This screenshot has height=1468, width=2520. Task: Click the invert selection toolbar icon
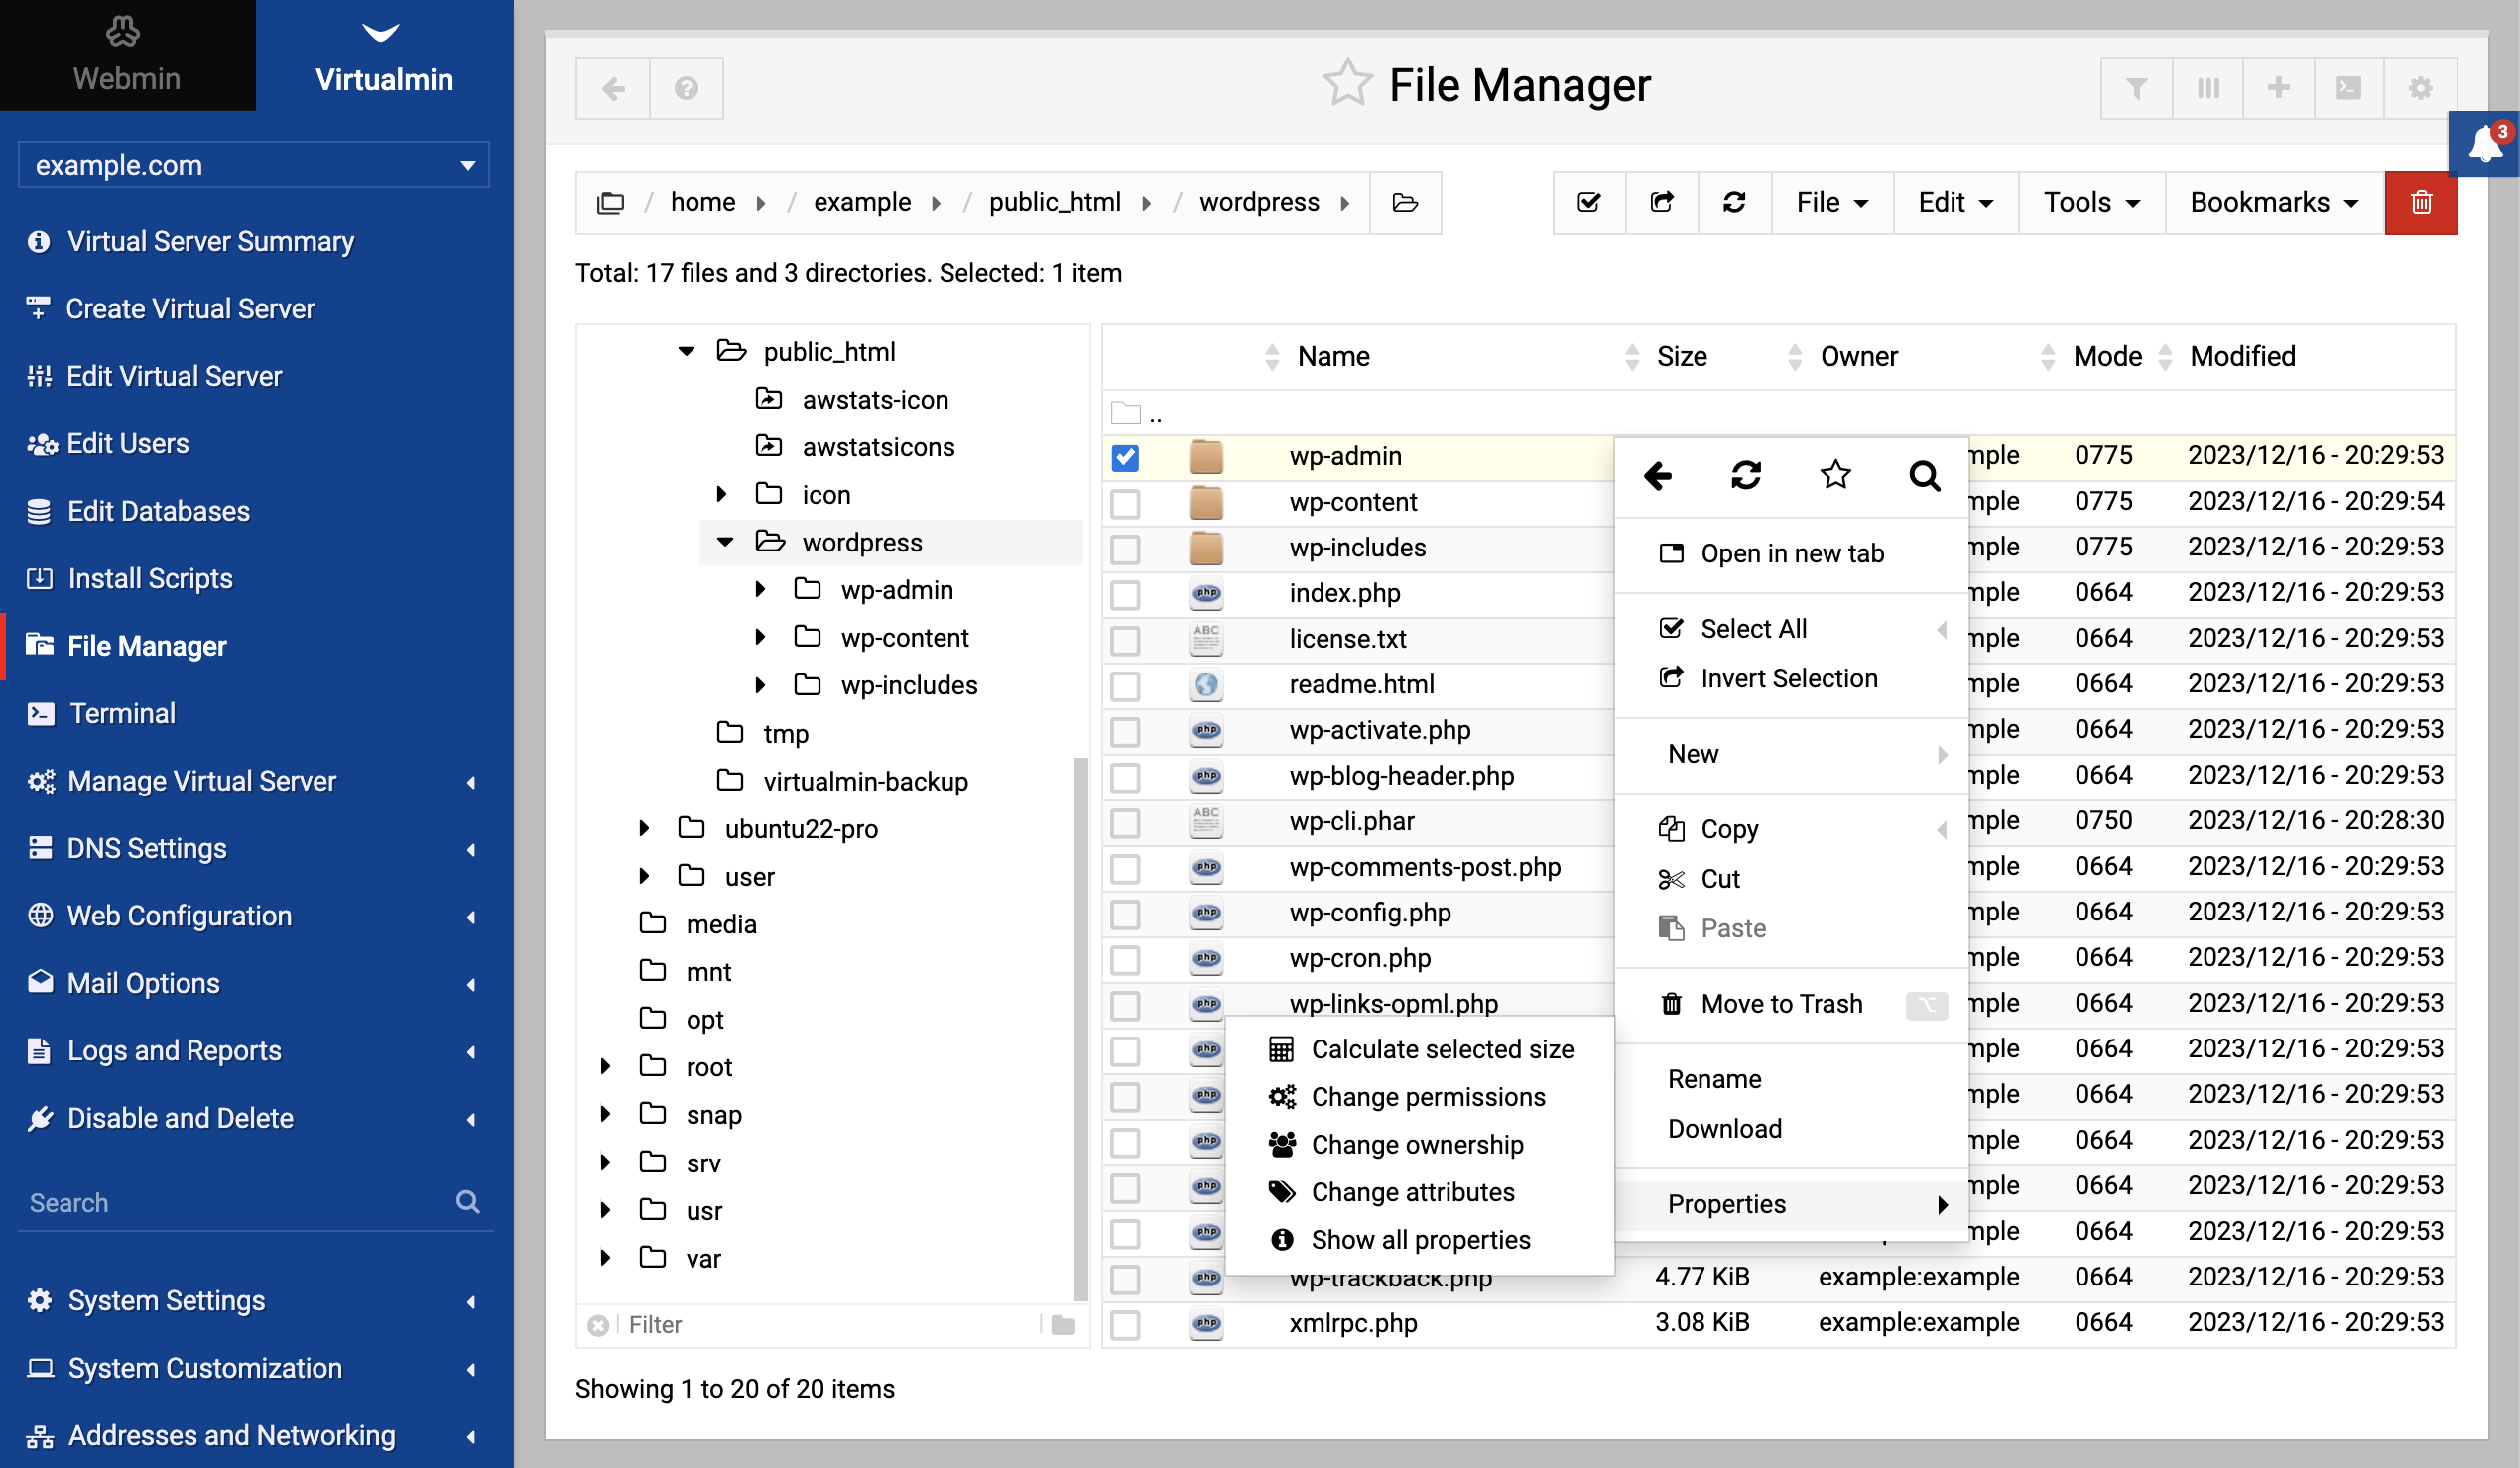pyautogui.click(x=1662, y=203)
